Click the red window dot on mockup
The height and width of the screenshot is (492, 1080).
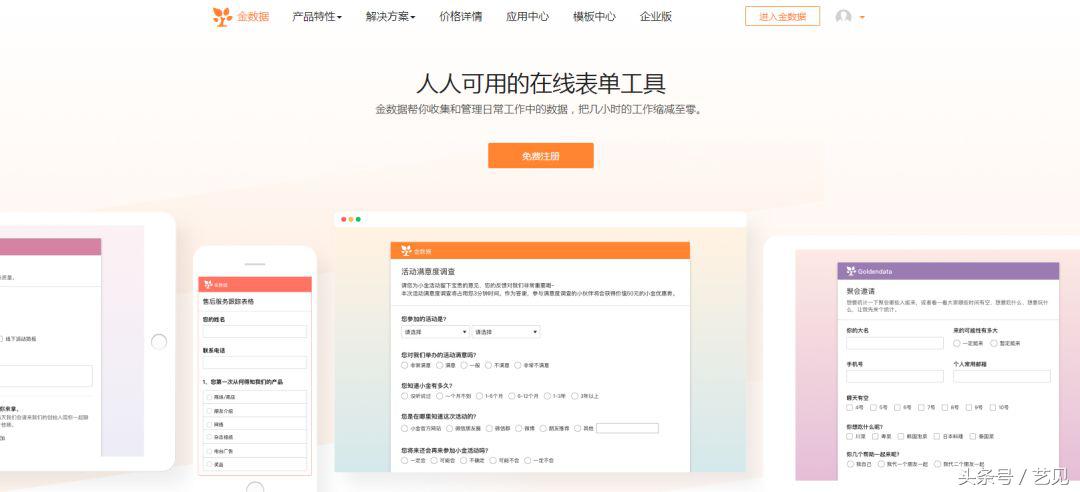(x=344, y=219)
